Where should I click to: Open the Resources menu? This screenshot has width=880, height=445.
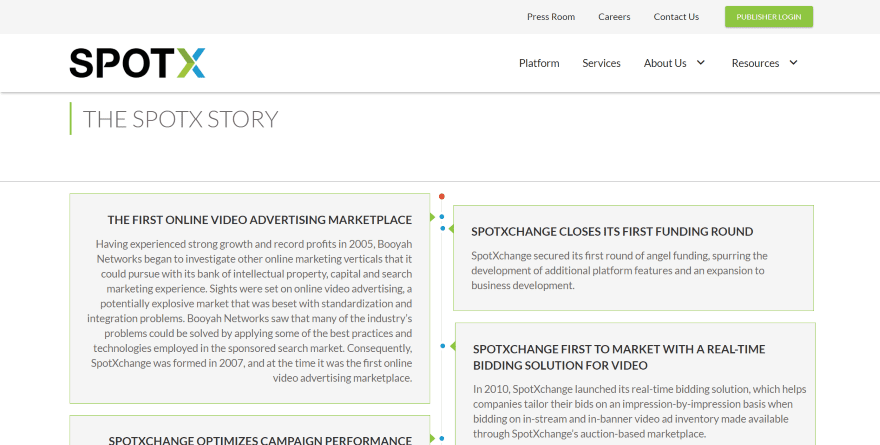(755, 63)
